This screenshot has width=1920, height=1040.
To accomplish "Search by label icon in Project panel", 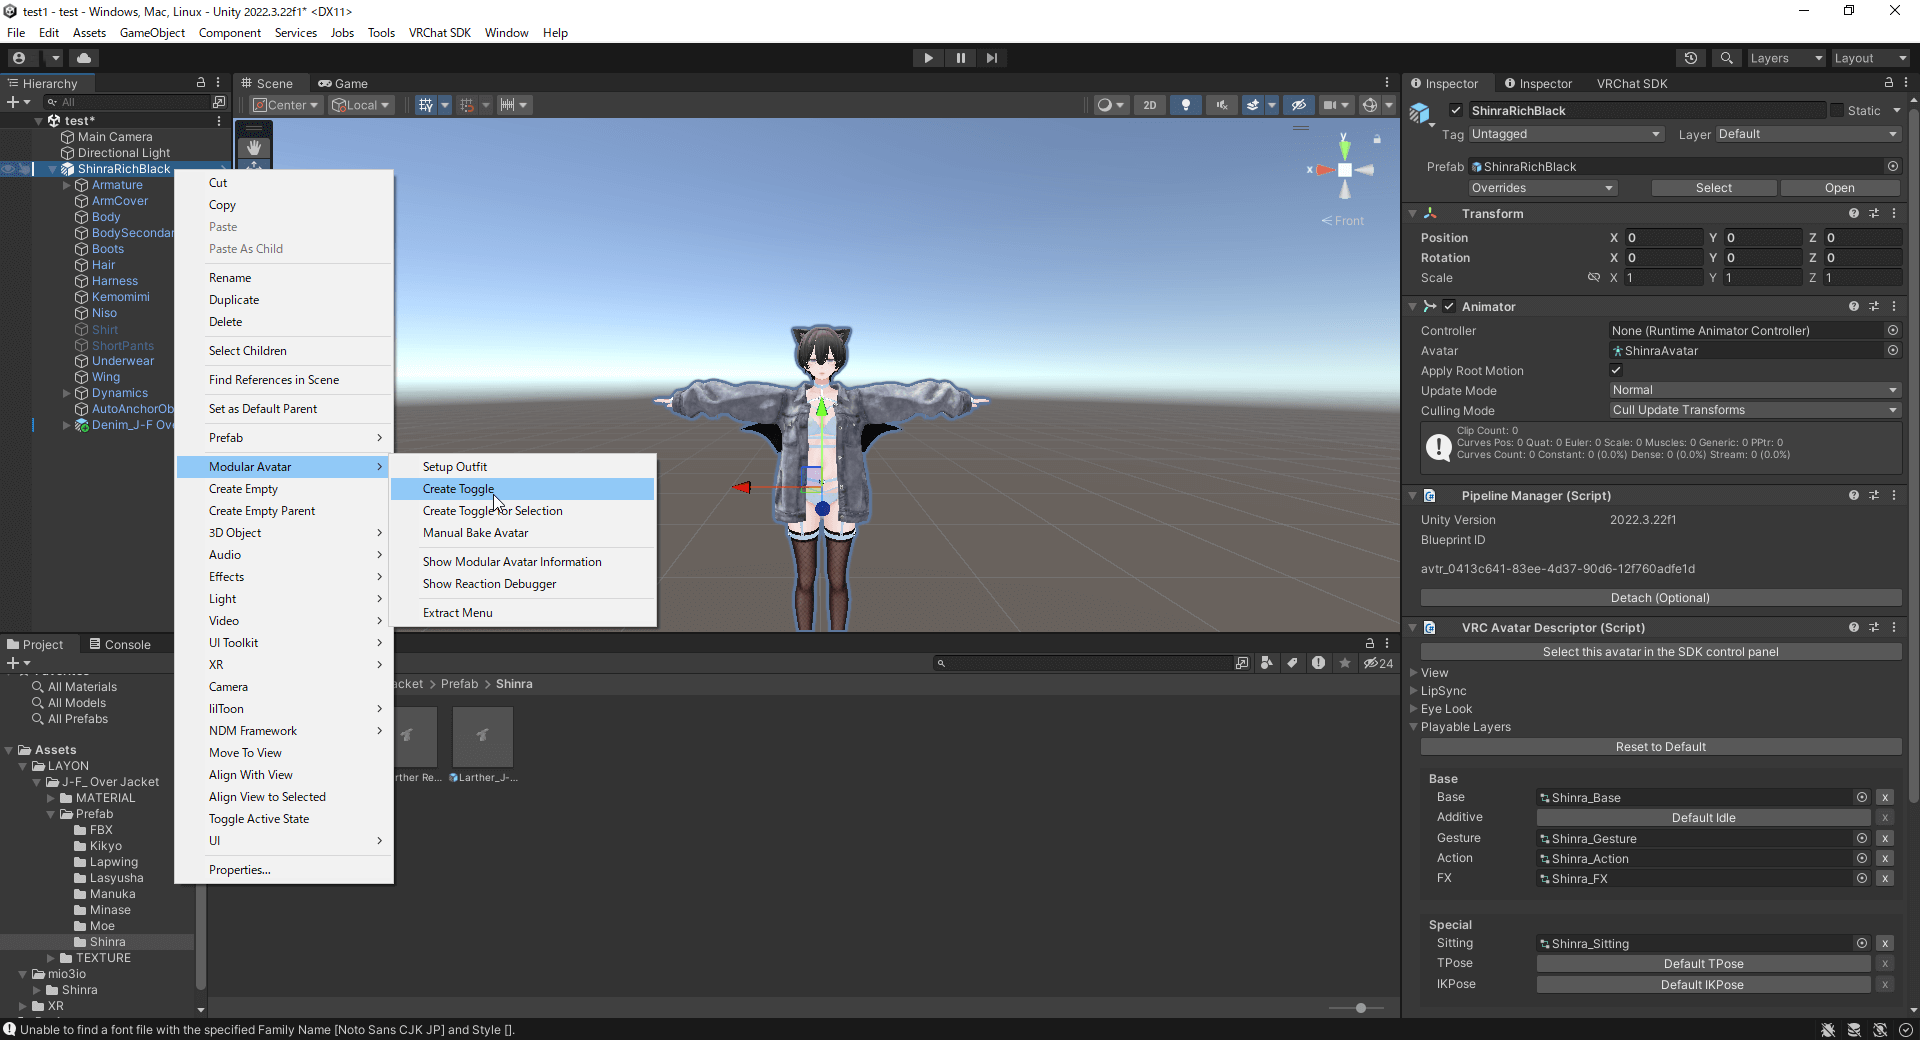I will 1293,663.
